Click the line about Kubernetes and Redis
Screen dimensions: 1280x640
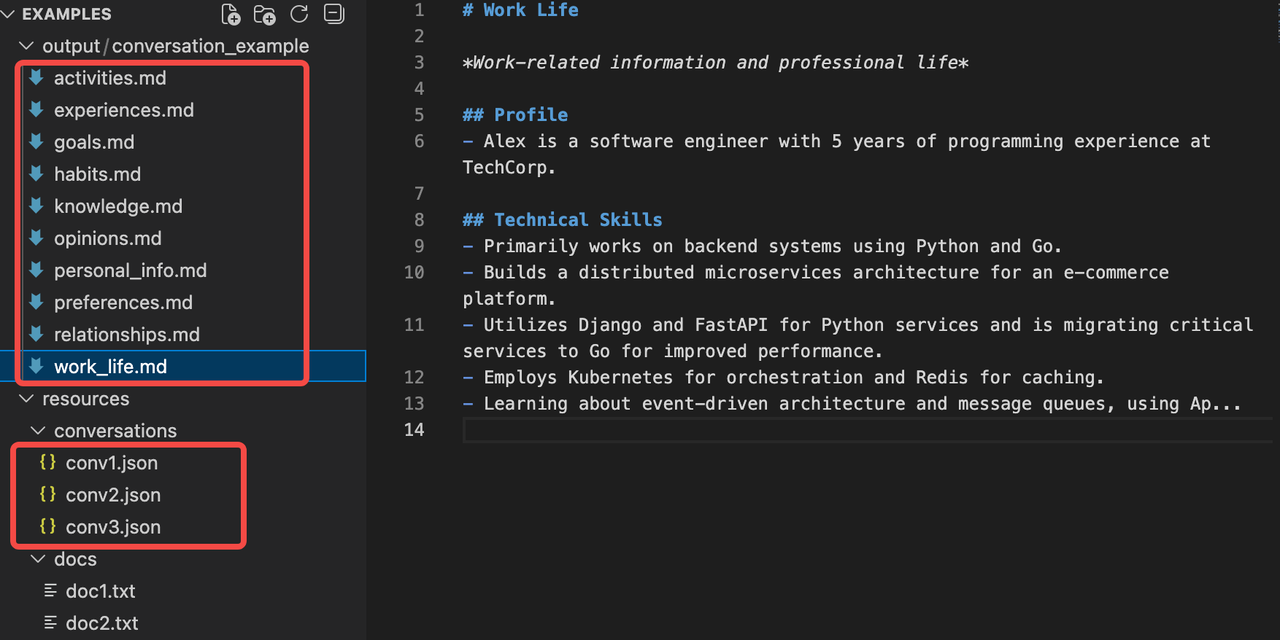pos(783,378)
